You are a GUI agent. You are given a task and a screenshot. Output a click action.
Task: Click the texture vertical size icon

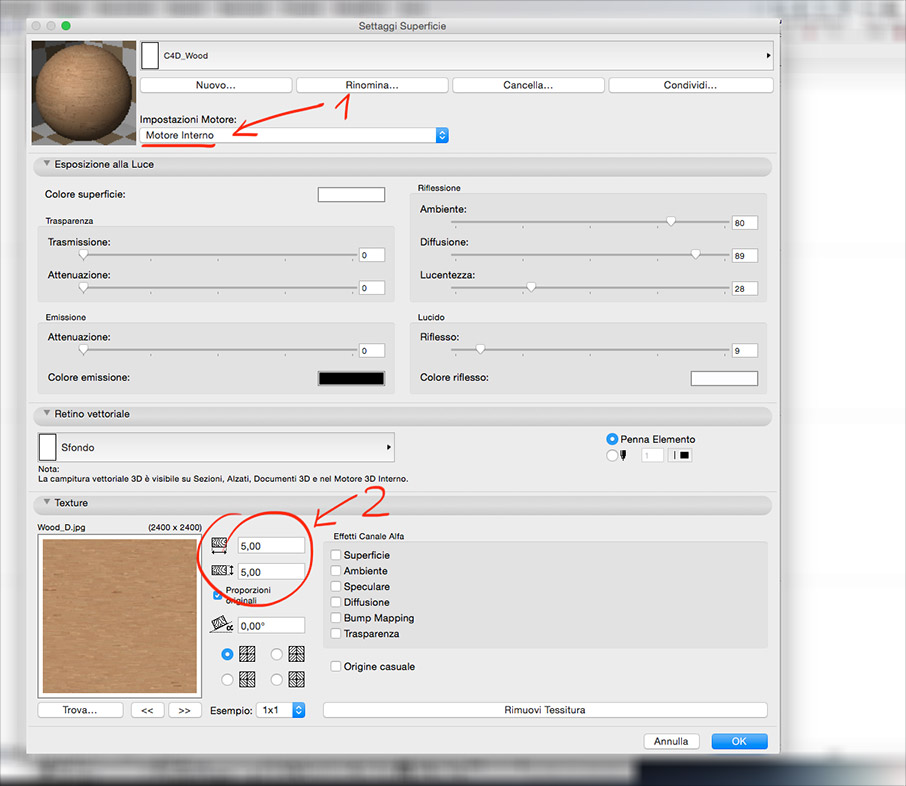tap(221, 572)
